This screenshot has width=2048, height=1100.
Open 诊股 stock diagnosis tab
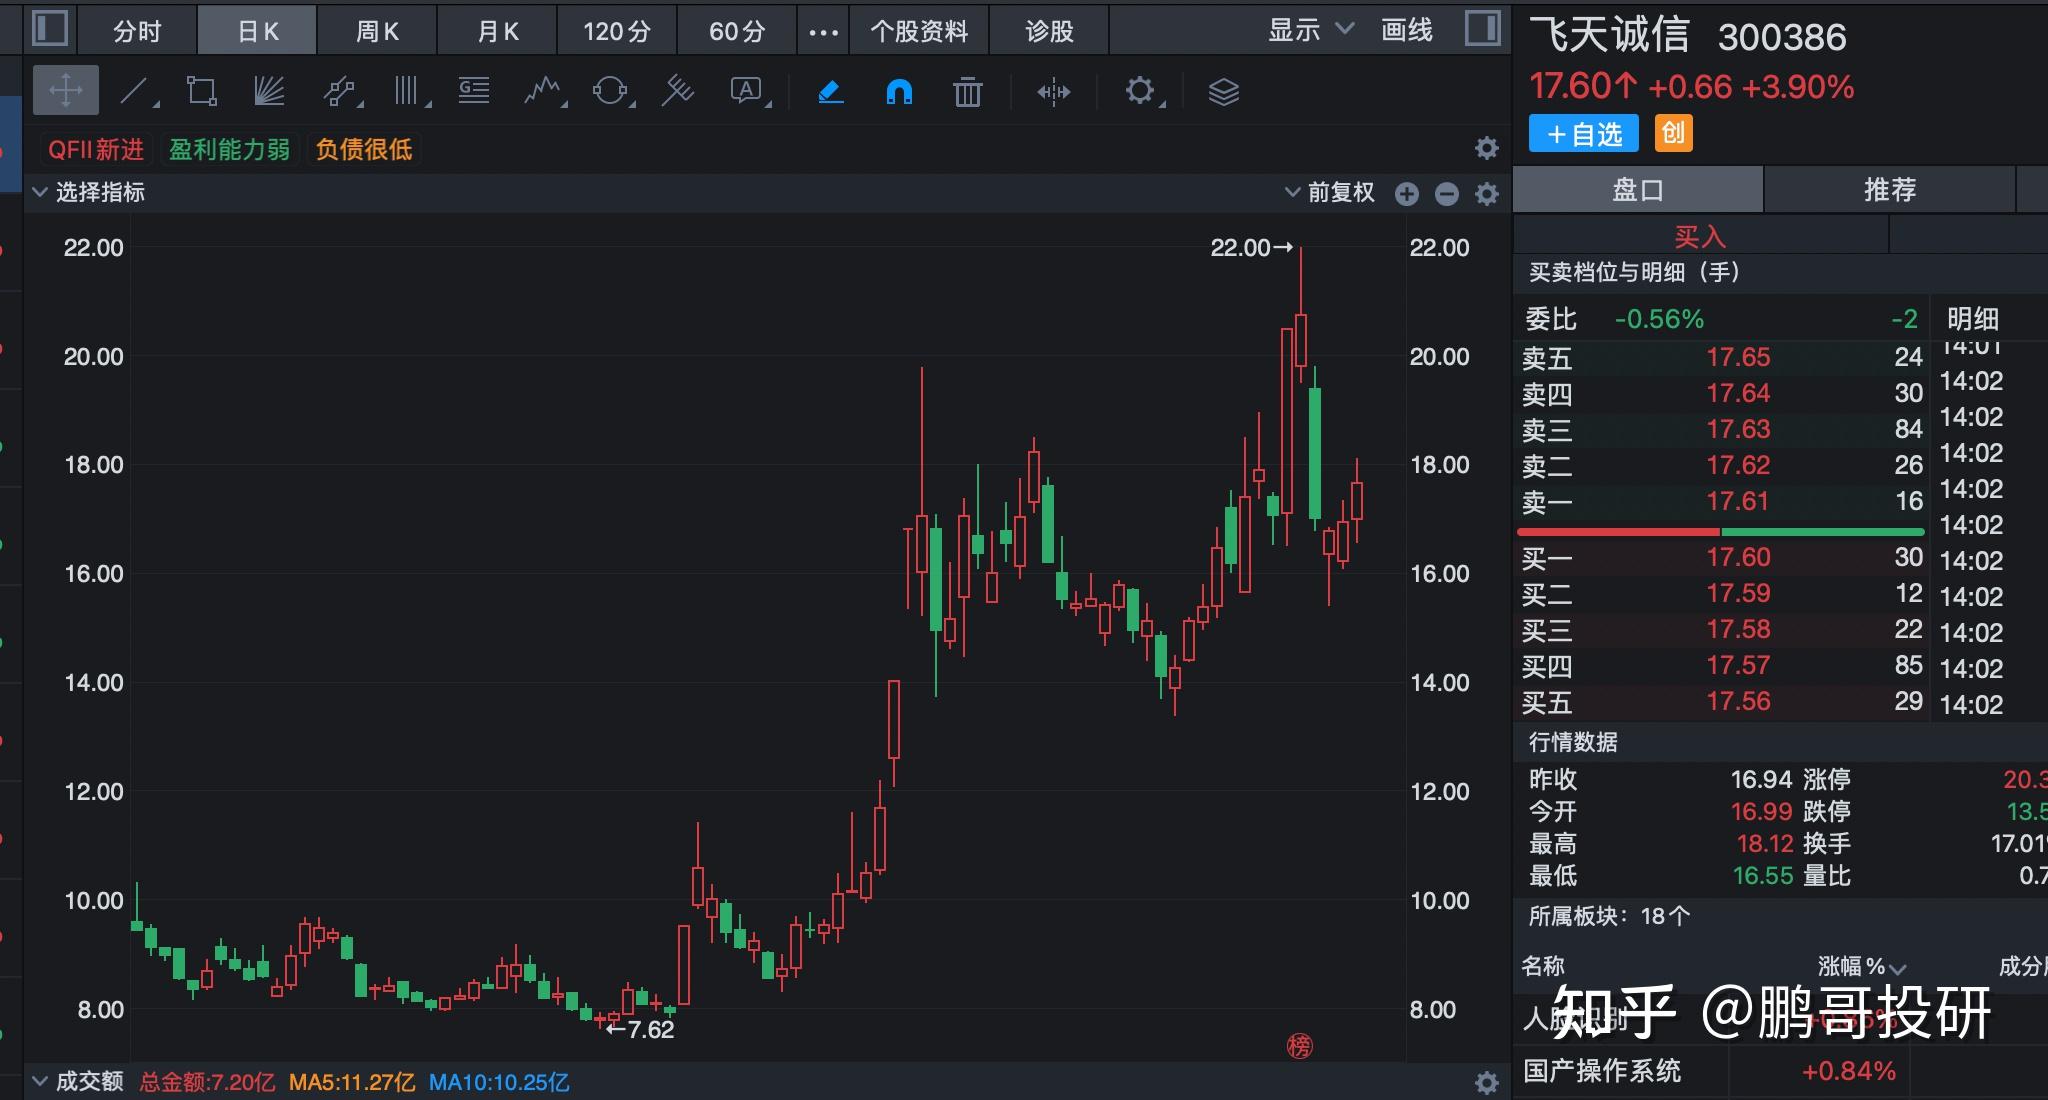coord(1049,31)
